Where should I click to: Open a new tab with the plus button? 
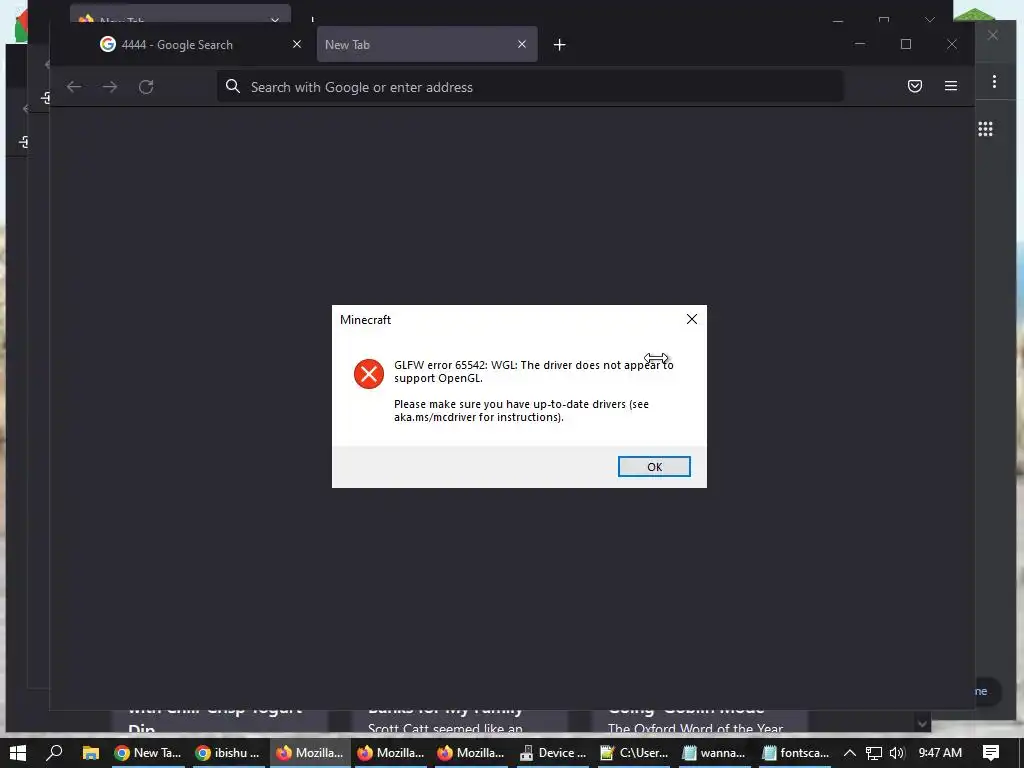tap(560, 44)
